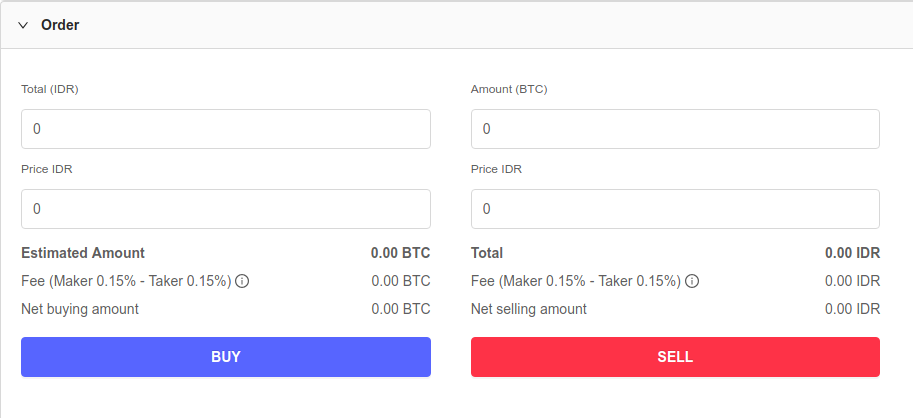The width and height of the screenshot is (913, 418).
Task: Click the sell-side Maker/Taker fee text
Action: coord(576,281)
